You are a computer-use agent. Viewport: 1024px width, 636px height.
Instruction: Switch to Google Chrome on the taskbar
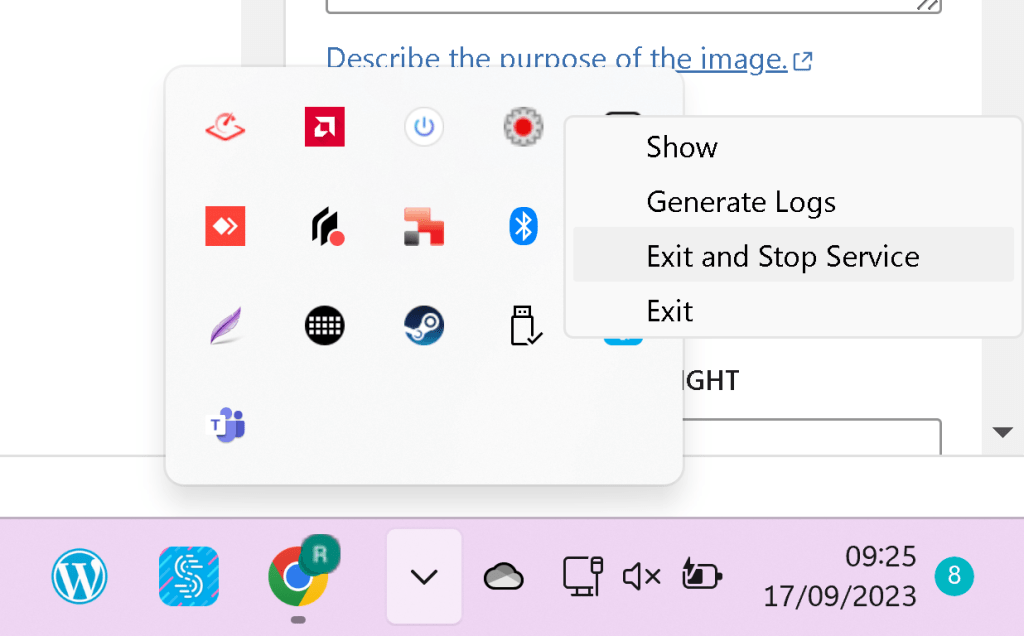click(298, 577)
